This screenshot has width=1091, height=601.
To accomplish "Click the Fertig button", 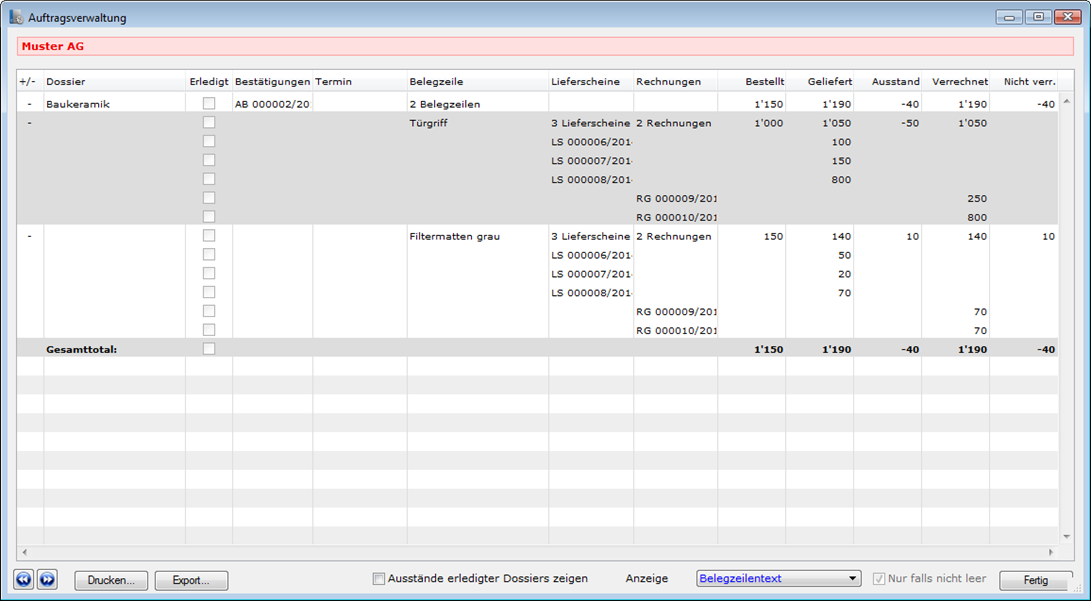I will 1035,580.
